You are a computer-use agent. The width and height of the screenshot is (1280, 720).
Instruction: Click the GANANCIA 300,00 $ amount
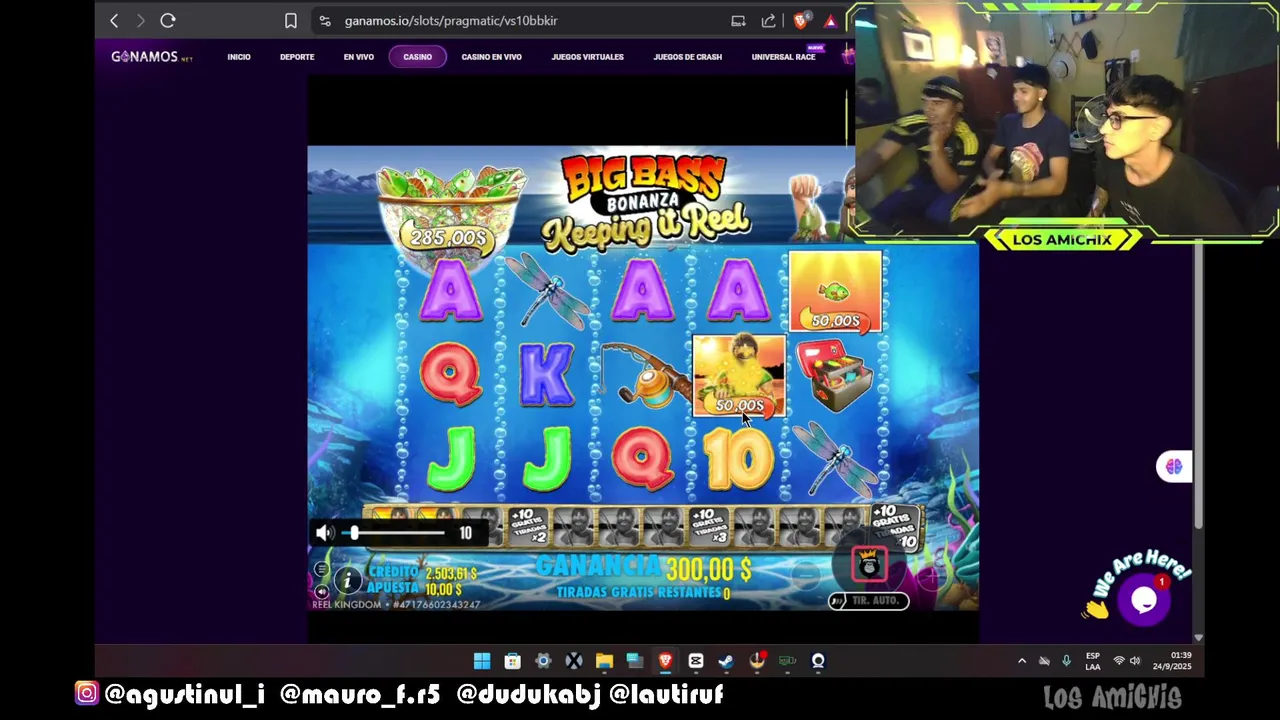(709, 569)
